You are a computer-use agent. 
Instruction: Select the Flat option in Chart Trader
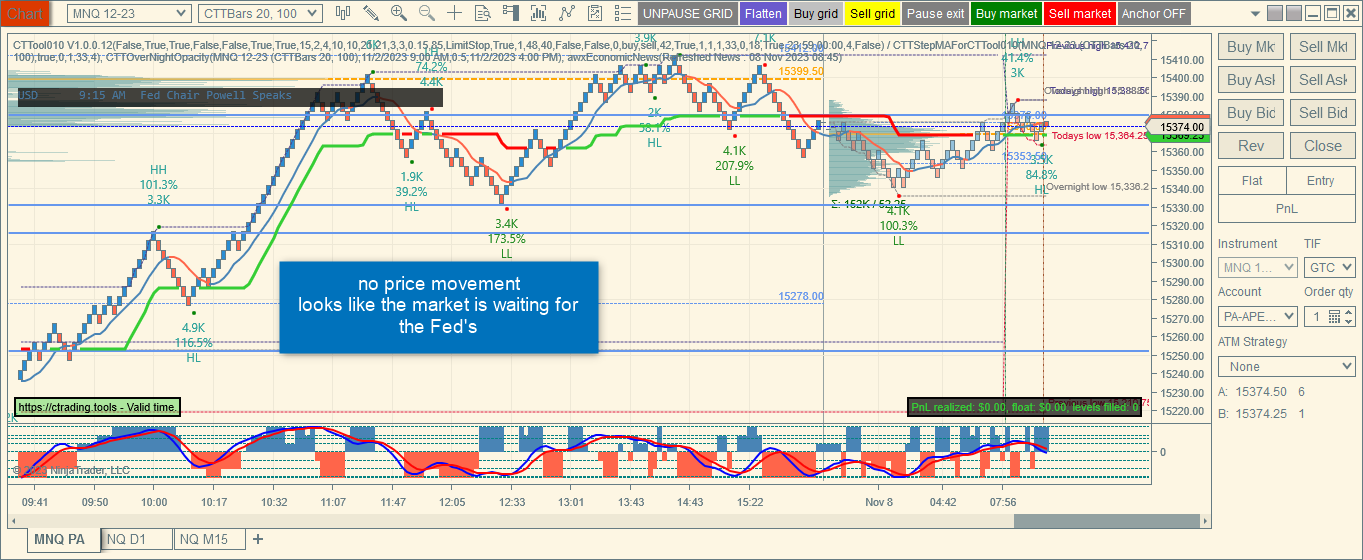tap(1251, 181)
